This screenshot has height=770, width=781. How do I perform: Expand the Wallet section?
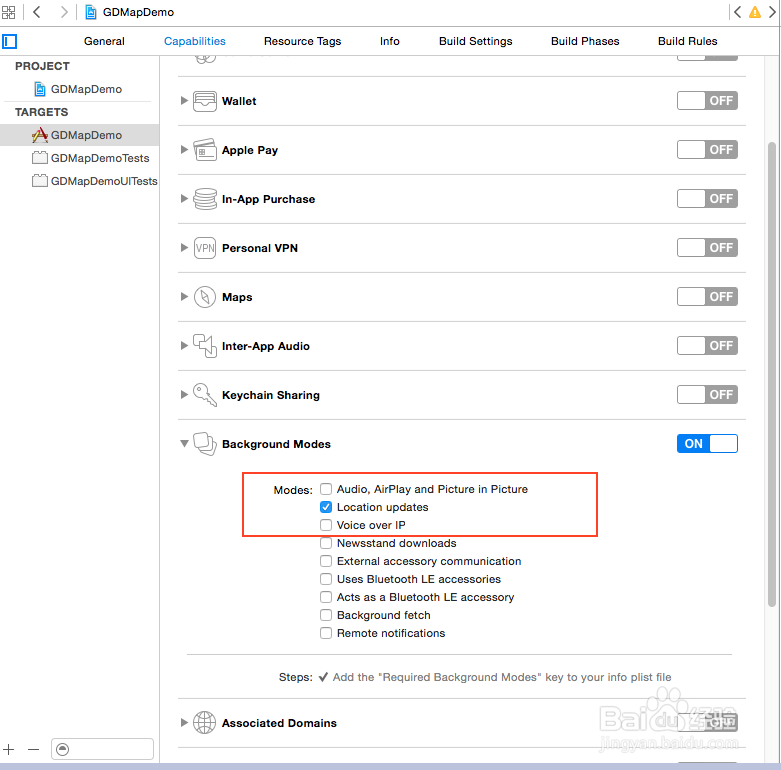(x=184, y=101)
